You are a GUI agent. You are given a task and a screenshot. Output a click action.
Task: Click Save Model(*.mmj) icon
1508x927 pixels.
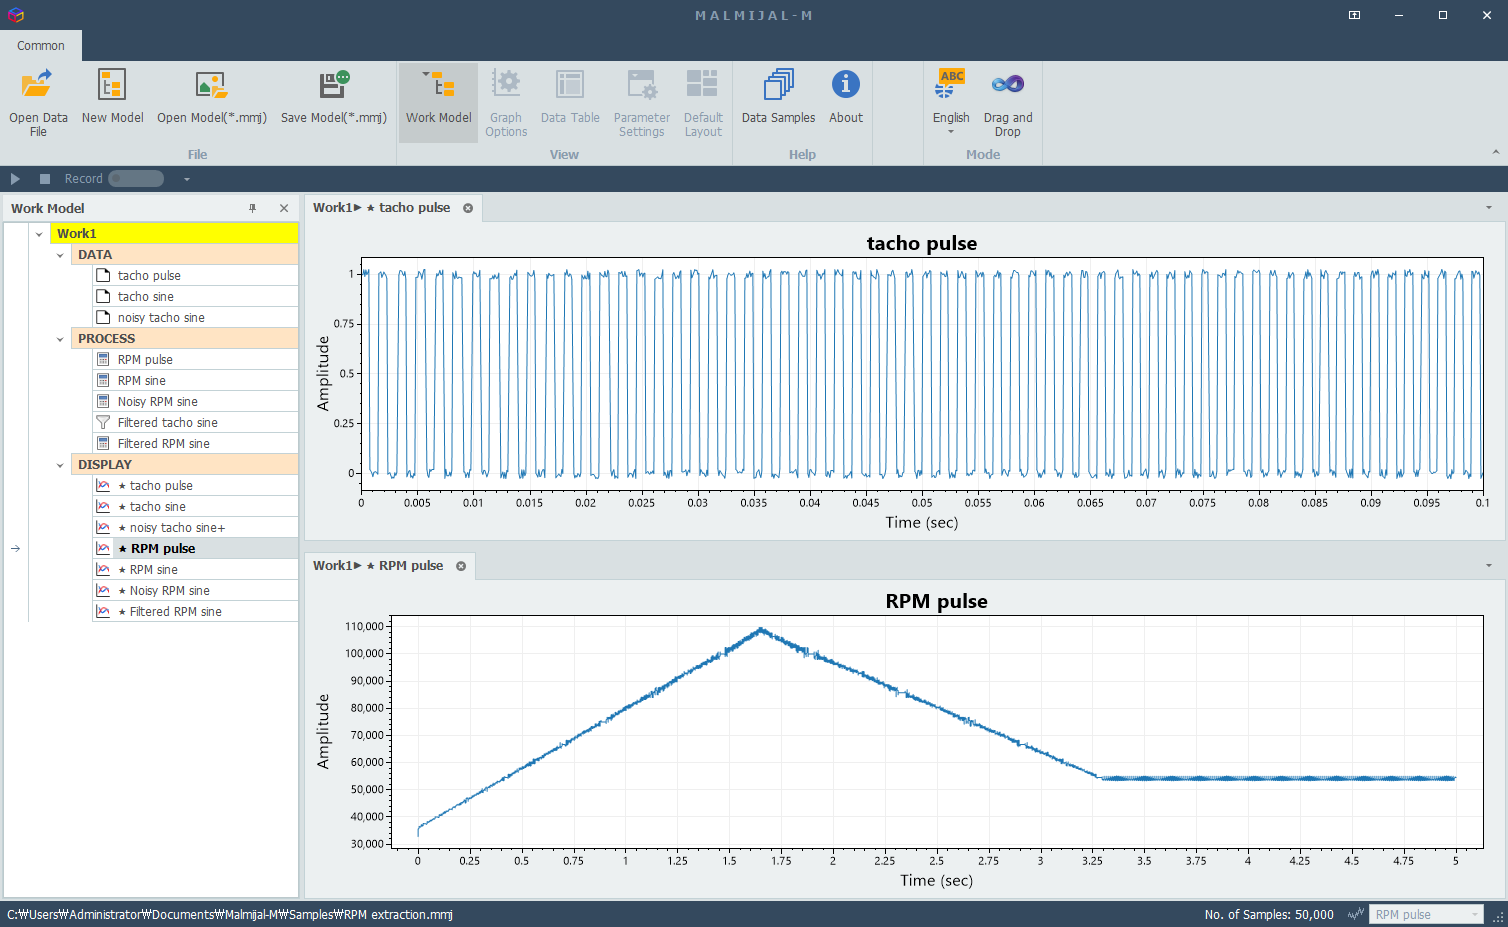(x=333, y=86)
